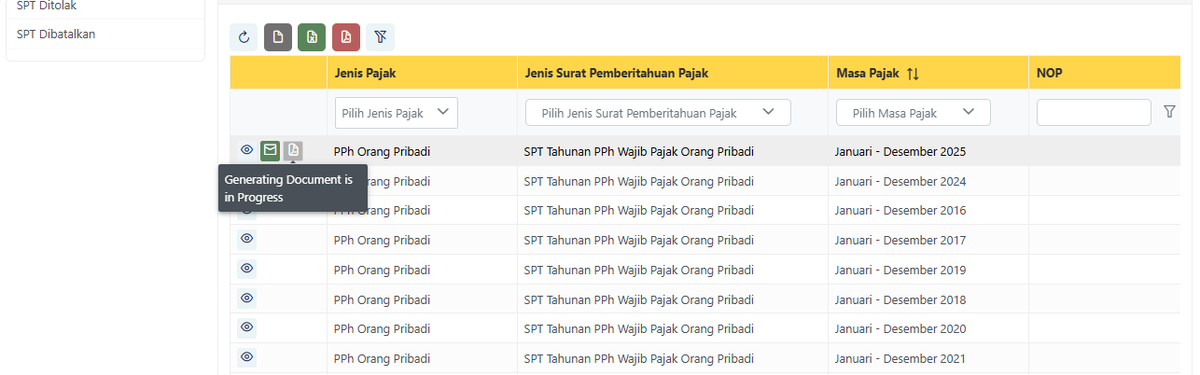Open envelope icon in 2025 row
Viewport: 1200px width, 375px height.
(270, 150)
